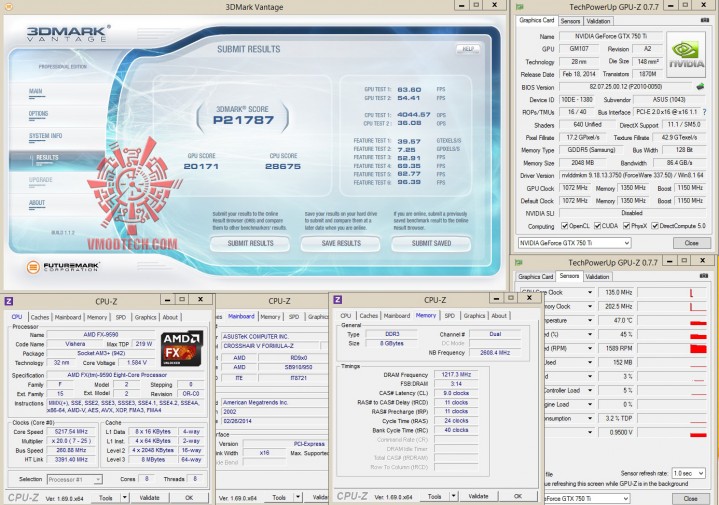This screenshot has width=719, height=505.
Task: Open the Temperature sensor dropdown arrow
Action: [590, 321]
